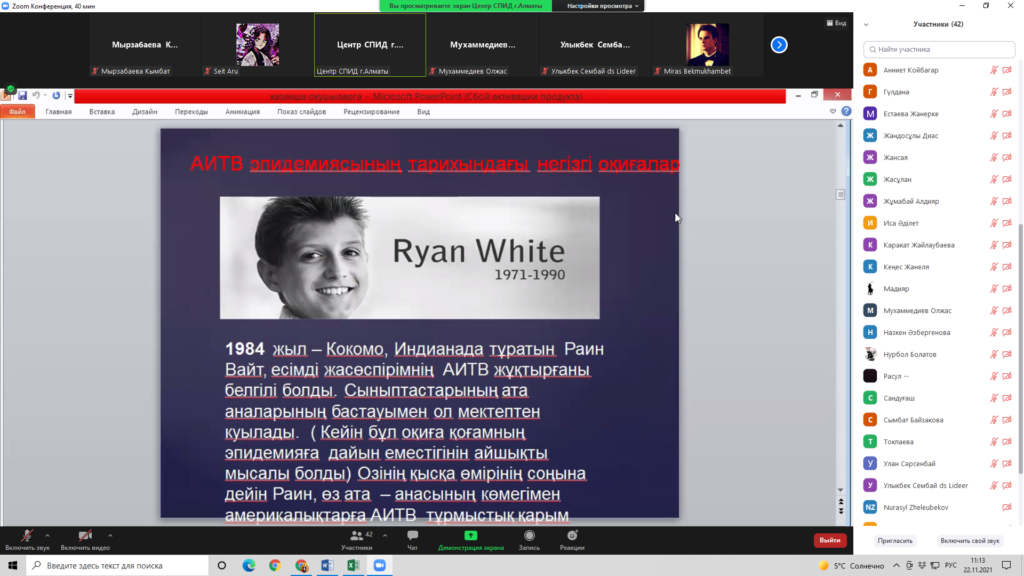Leave meeting with the red Выйти button
This screenshot has width=1024, height=576.
829,540
